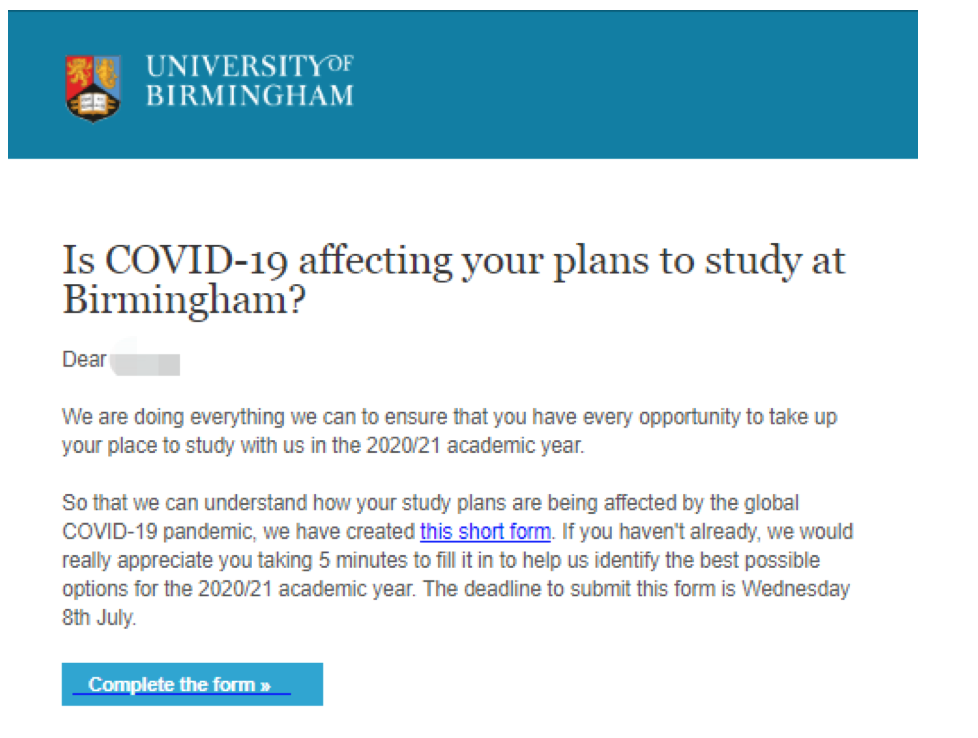Screen dimensions: 978x738
Task: Click '2020/21 academic year' in first paragraph
Action: (x=475, y=446)
